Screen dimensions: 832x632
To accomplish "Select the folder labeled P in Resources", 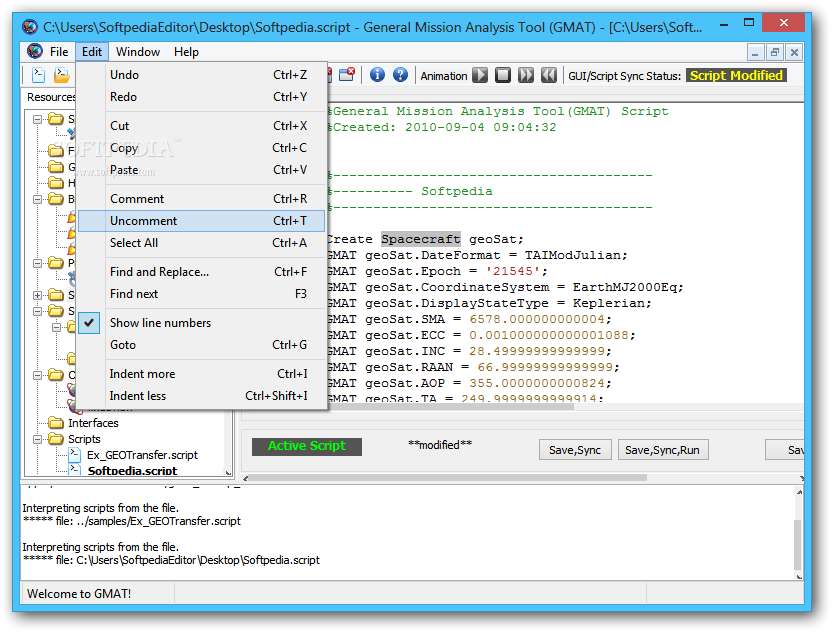I will [55, 263].
